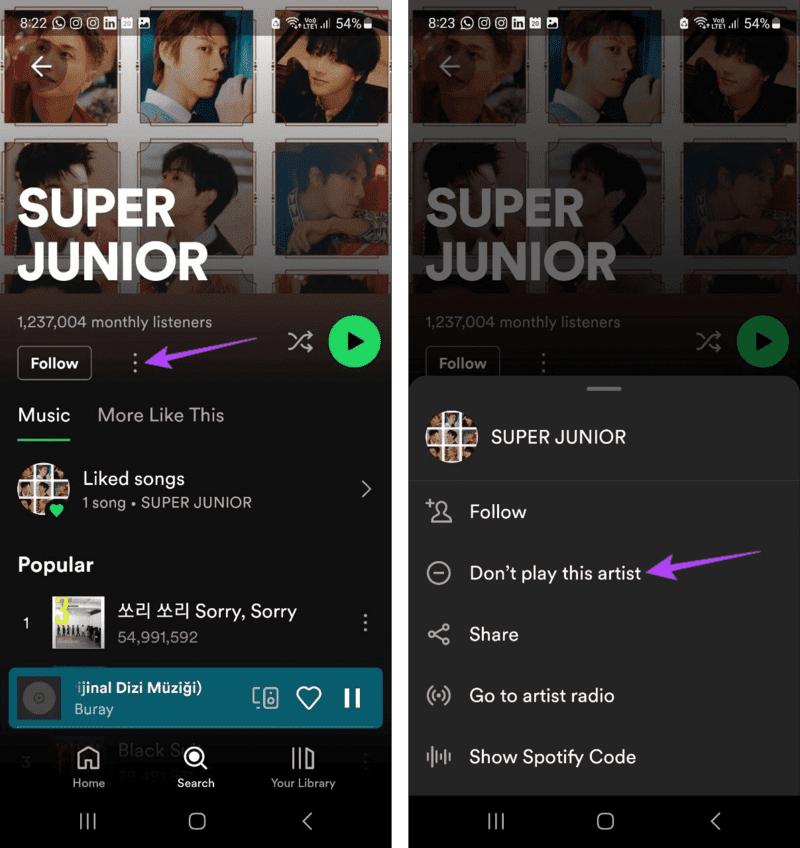Open the three-dot menu beside the bright Follow button
The image size is (800, 848).
pyautogui.click(x=135, y=362)
